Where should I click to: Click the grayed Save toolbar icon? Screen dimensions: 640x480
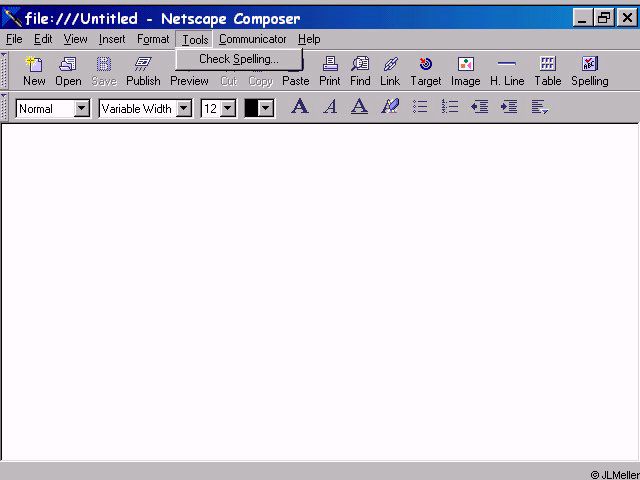(x=104, y=71)
